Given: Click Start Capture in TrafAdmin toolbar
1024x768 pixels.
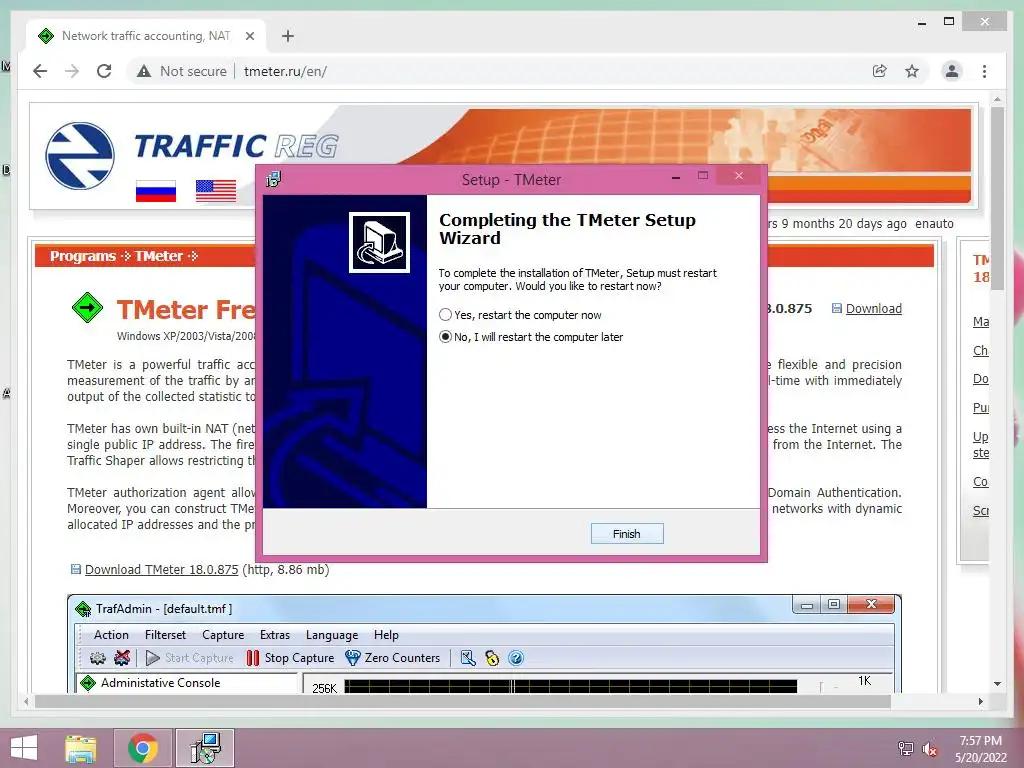Looking at the screenshot, I should pos(189,658).
